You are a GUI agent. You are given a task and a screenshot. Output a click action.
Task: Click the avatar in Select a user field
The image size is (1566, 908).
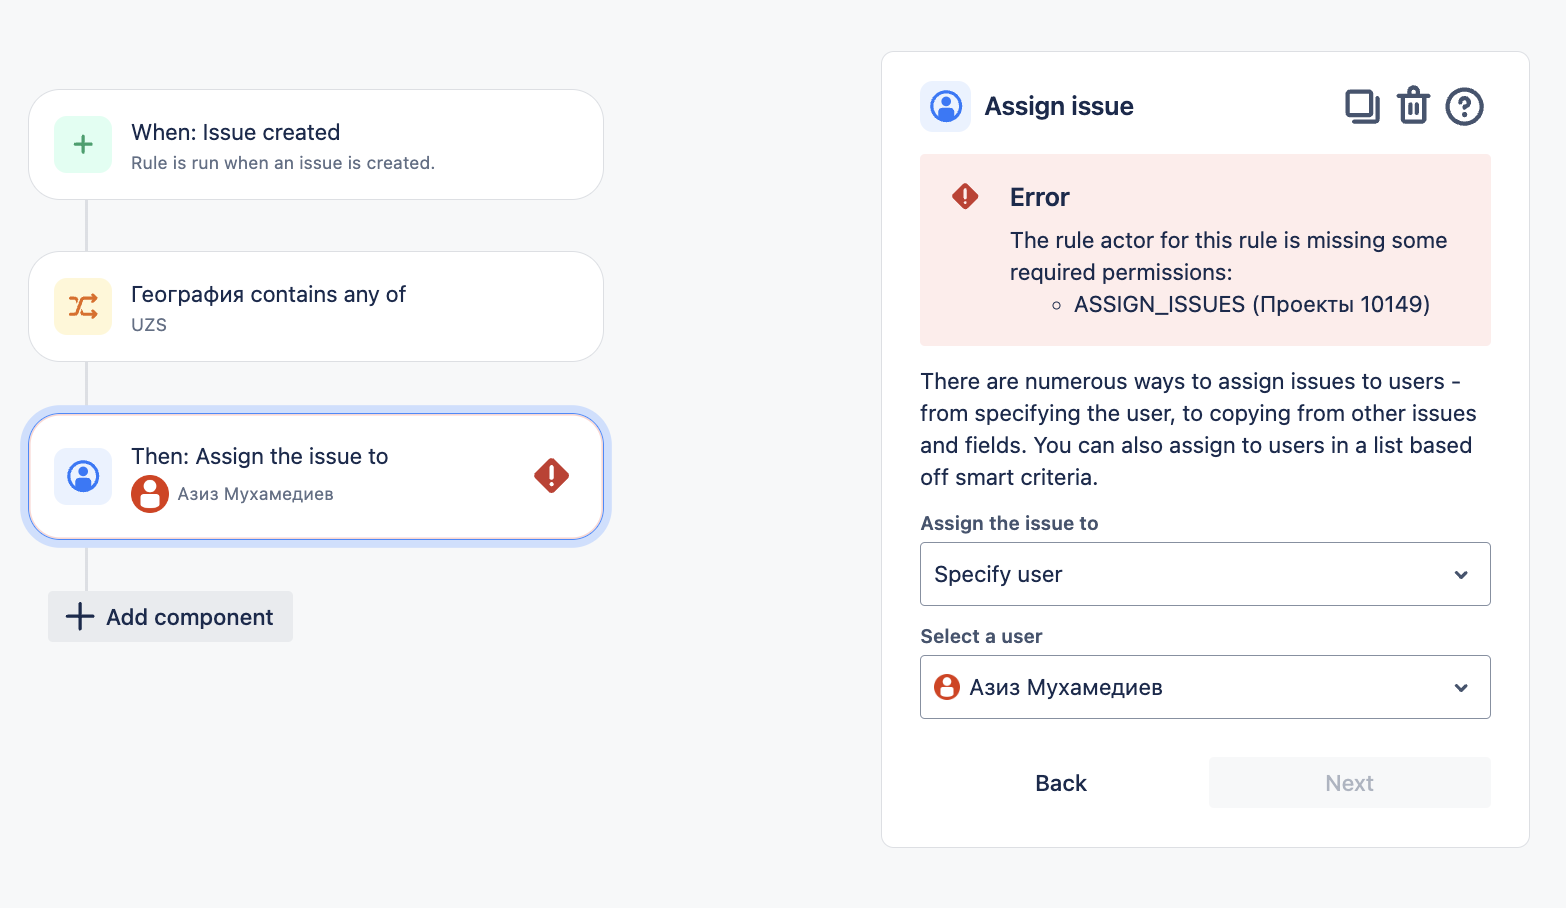click(x=946, y=687)
